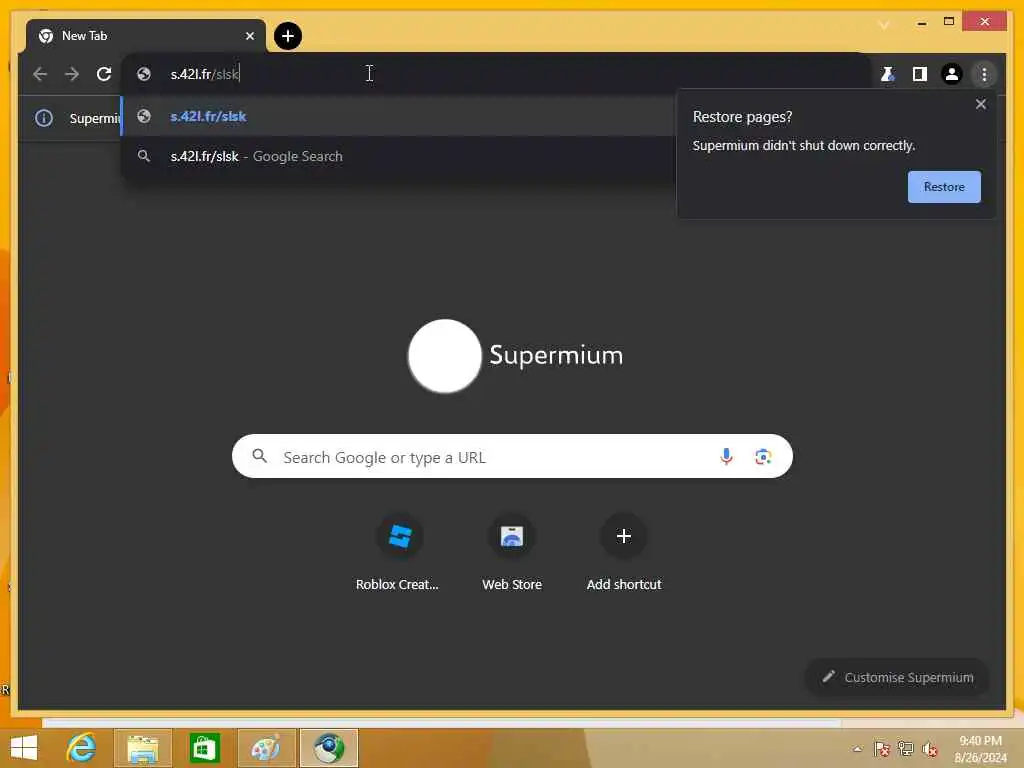Open the three-dot browser menu
The height and width of the screenshot is (768, 1024).
[x=984, y=74]
